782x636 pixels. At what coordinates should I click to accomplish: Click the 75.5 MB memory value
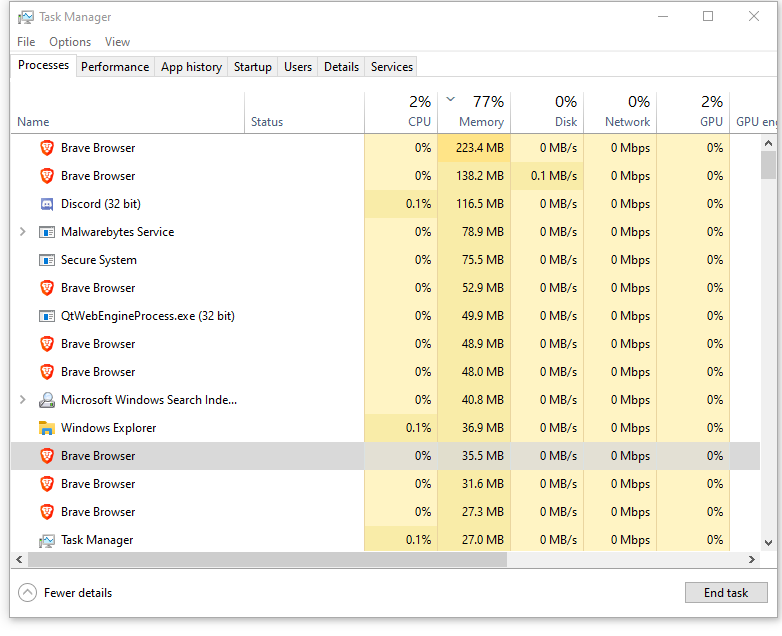tap(483, 260)
